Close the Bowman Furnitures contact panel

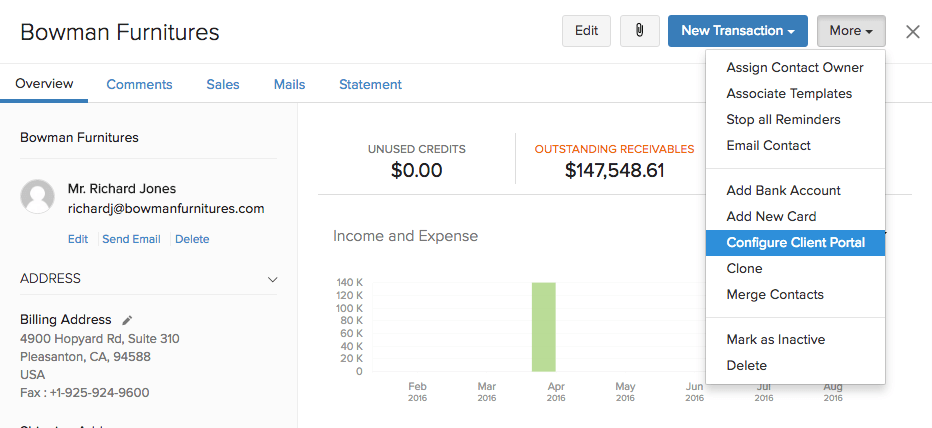coord(912,31)
